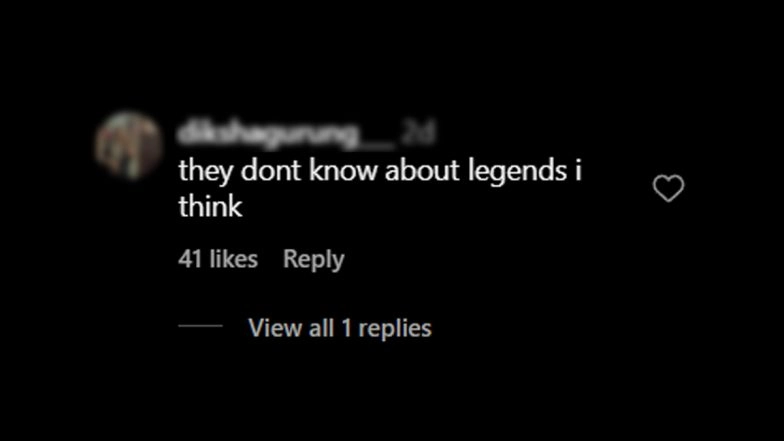The image size is (784, 441).
Task: Expand View all 1 replies
Action: point(340,328)
